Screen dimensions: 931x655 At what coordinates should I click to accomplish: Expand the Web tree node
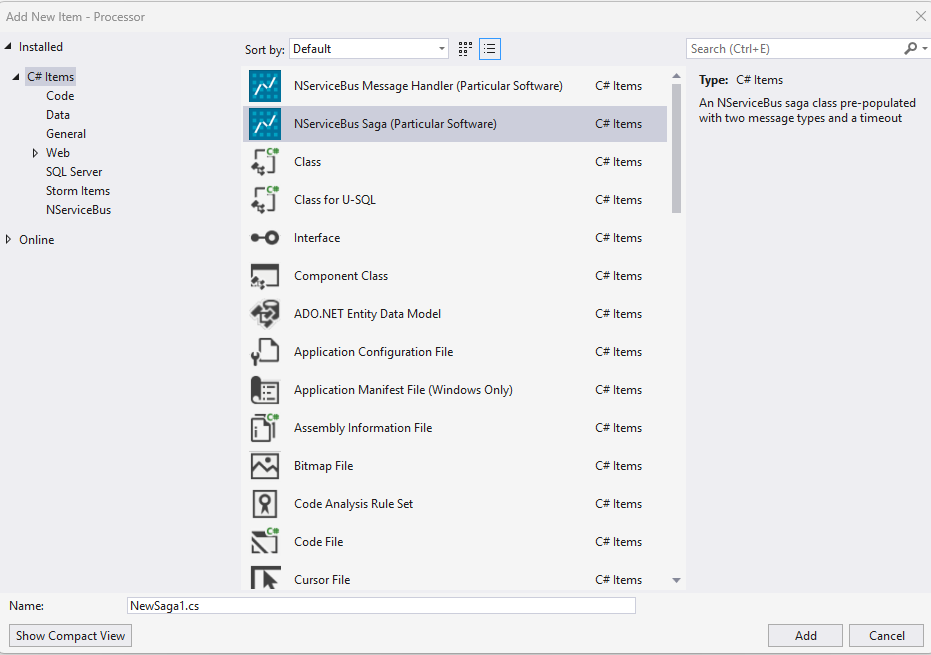click(x=35, y=153)
